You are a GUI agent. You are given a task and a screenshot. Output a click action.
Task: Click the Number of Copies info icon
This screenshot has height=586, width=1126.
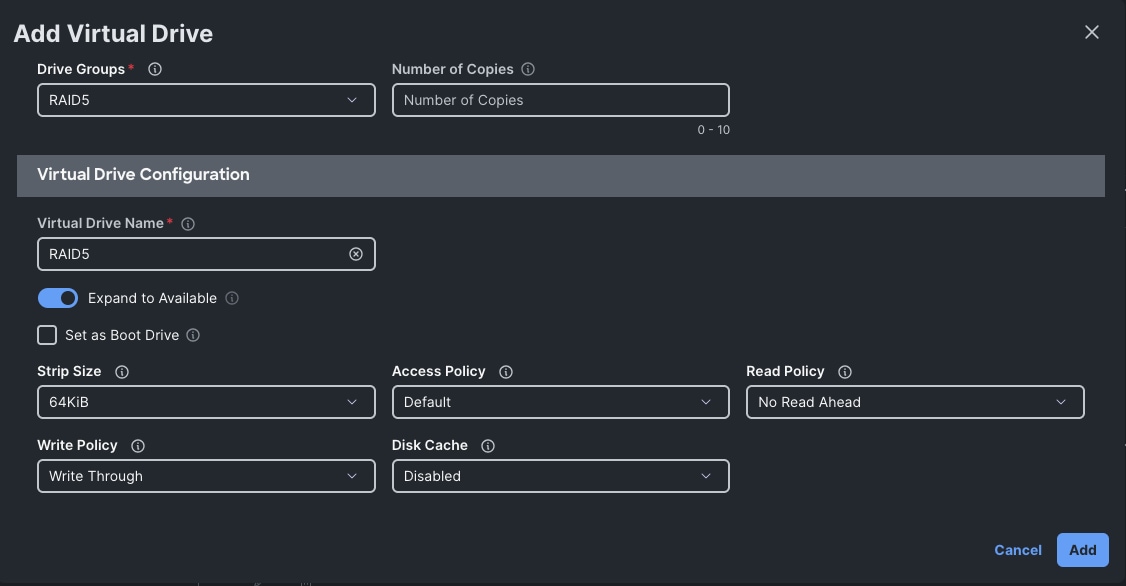528,69
